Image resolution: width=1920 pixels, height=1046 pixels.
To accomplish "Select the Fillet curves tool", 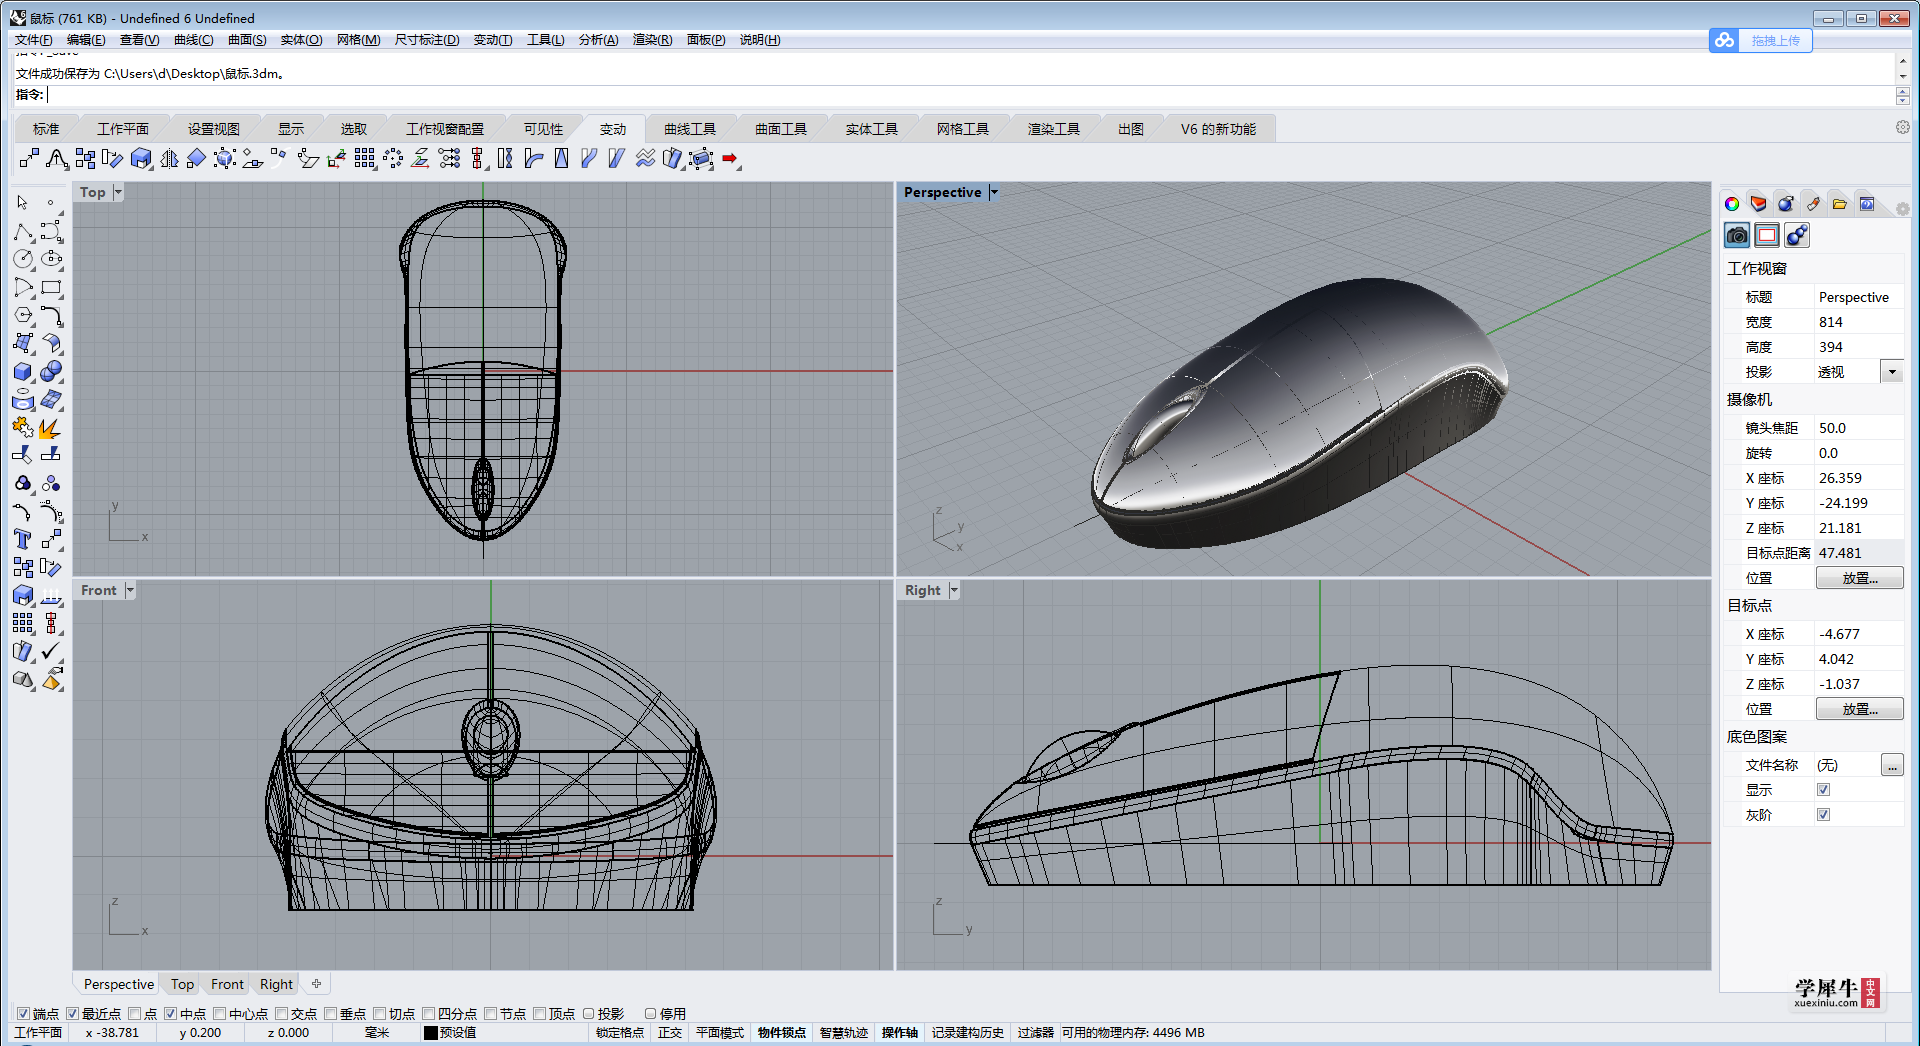I will 51,316.
